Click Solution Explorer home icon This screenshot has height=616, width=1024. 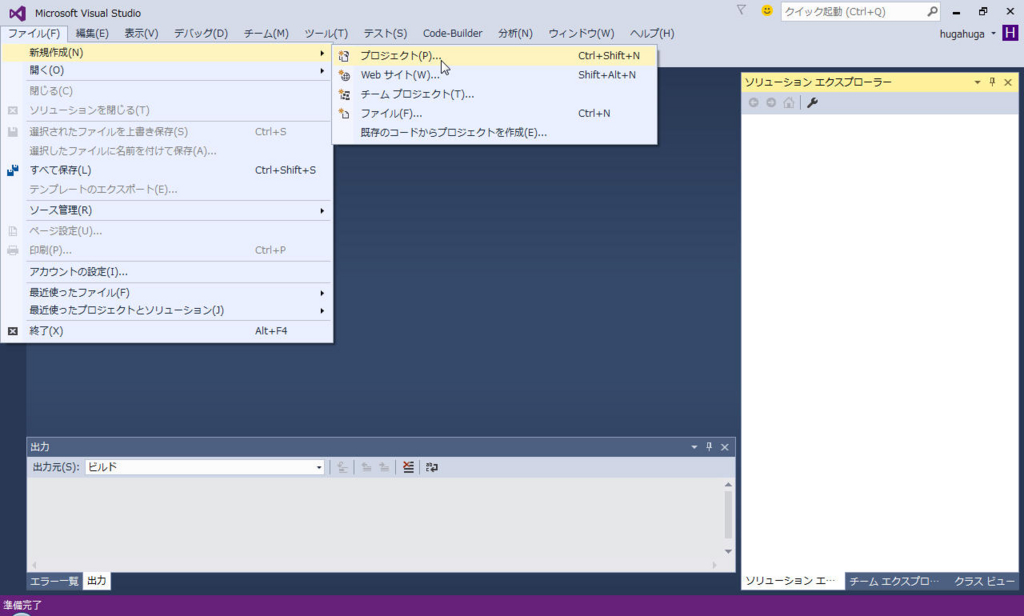click(789, 103)
